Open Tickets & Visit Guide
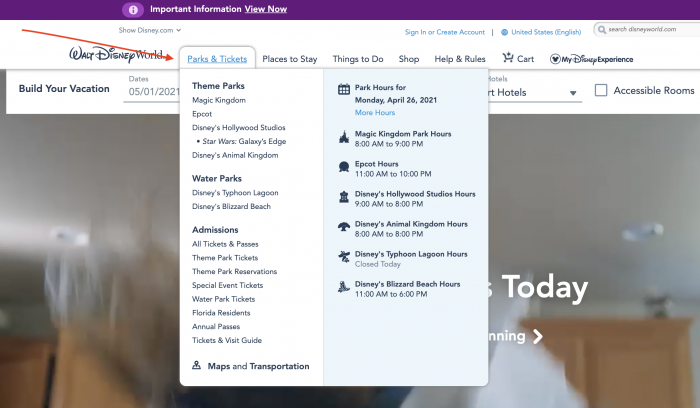 pos(227,340)
